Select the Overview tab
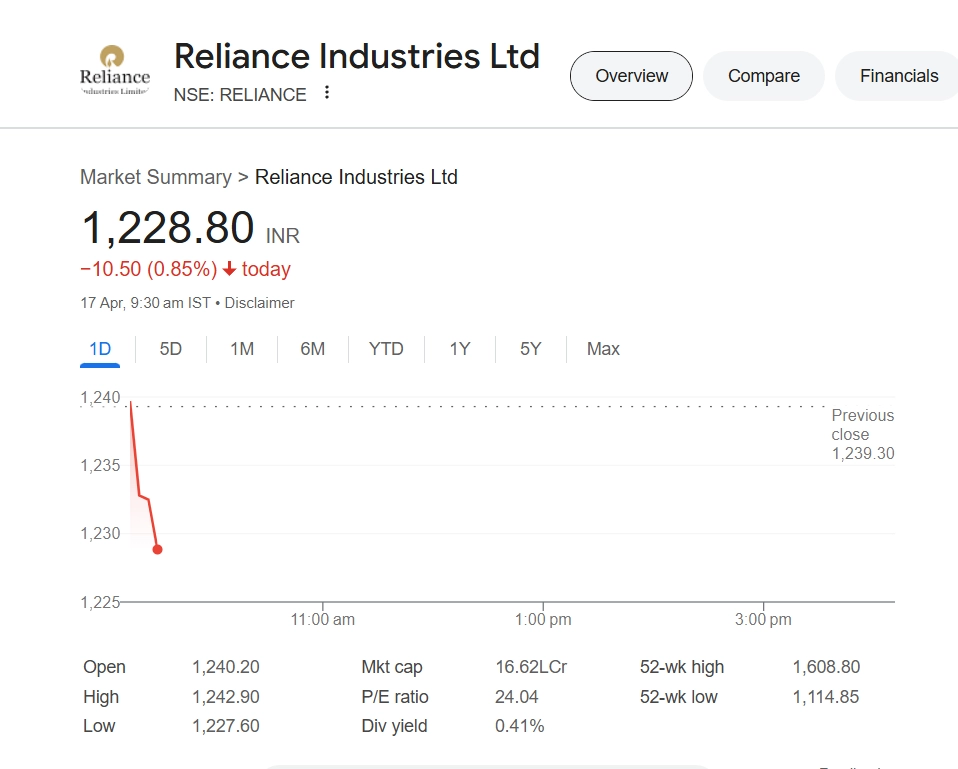Image resolution: width=958 pixels, height=769 pixels. tap(631, 76)
